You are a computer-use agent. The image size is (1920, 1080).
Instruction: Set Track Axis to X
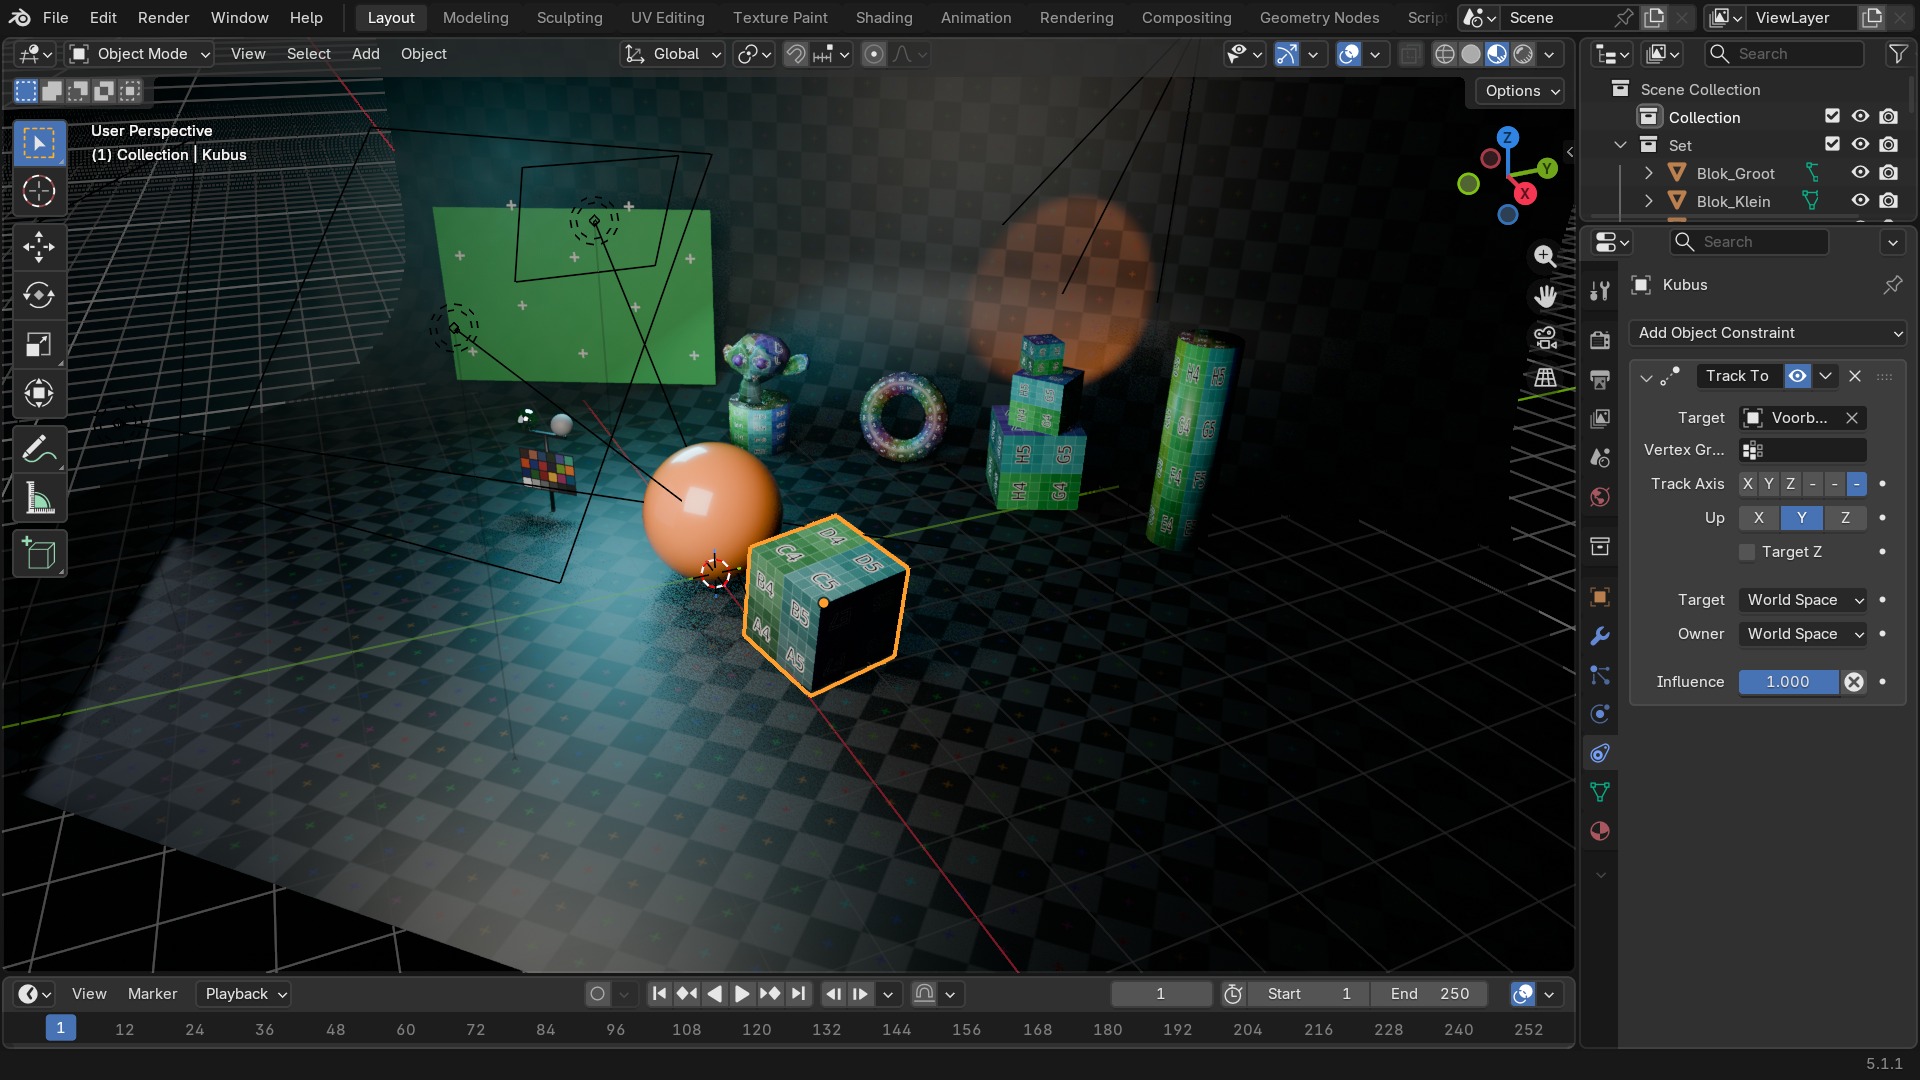pos(1748,484)
